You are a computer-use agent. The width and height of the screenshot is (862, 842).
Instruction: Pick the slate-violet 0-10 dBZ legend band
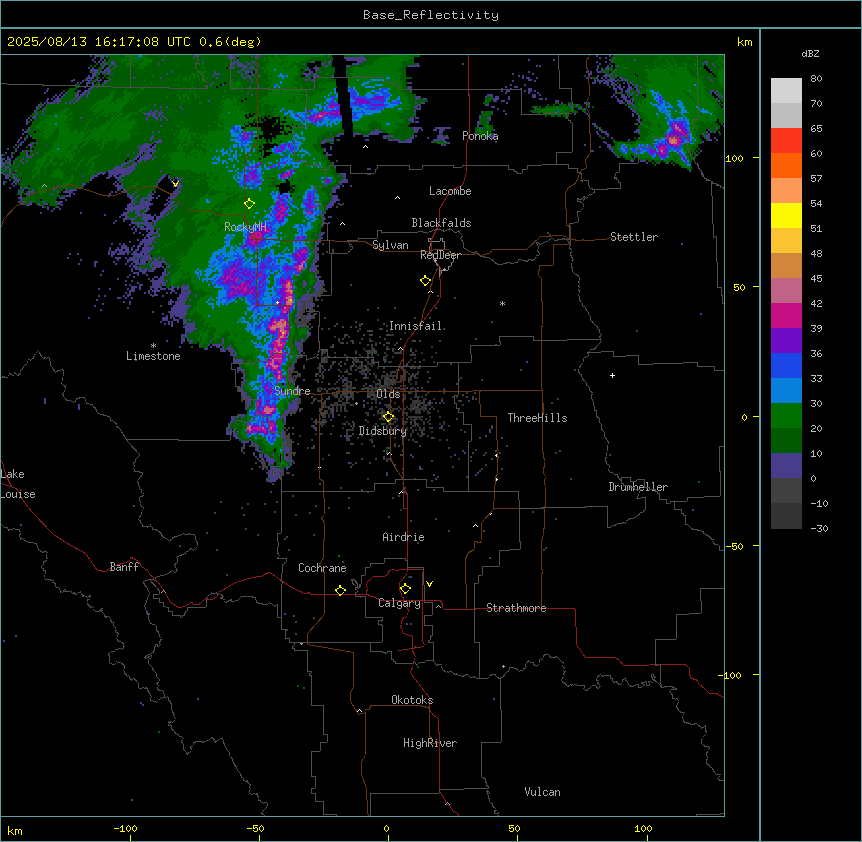coord(786,466)
